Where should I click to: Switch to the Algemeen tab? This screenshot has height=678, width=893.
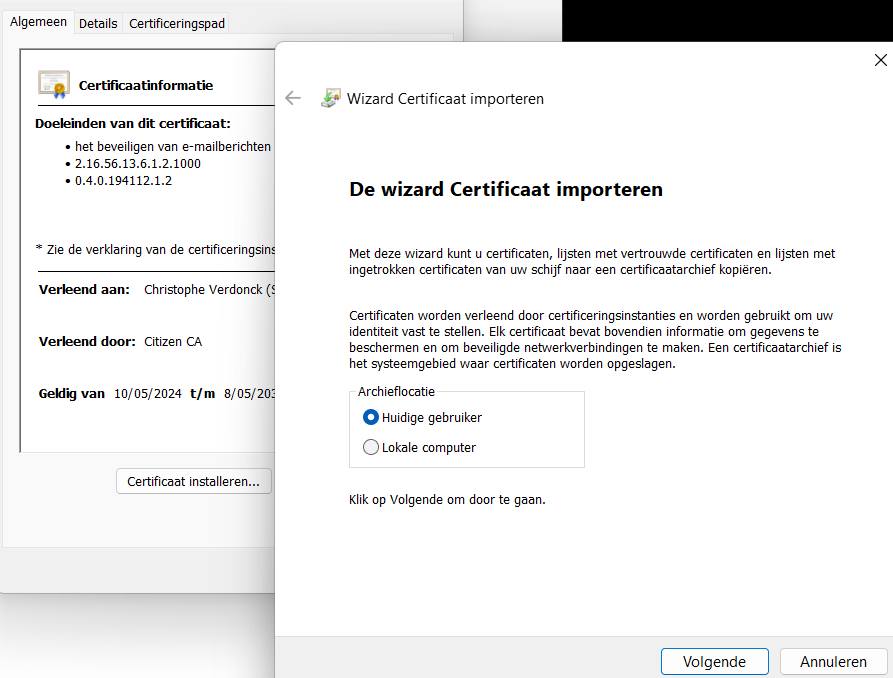[38, 22]
